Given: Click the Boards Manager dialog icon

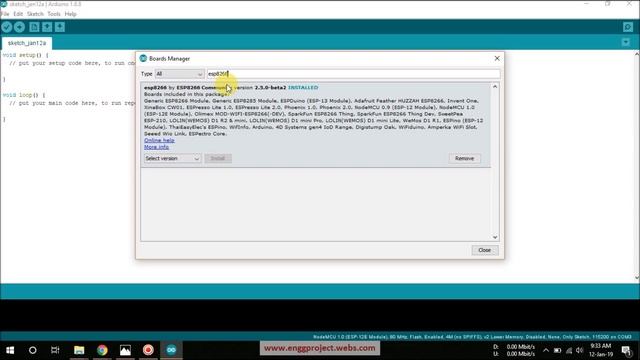Looking at the screenshot, I should (143, 58).
